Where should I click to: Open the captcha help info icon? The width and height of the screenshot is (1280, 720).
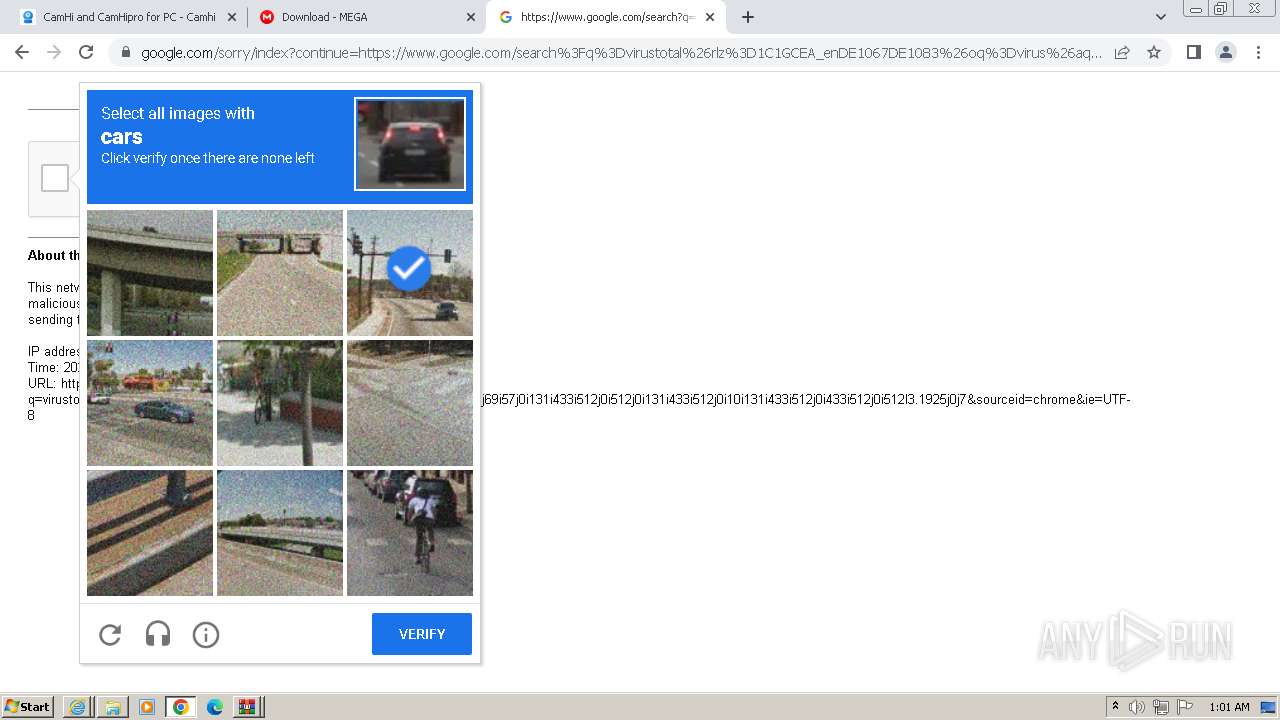click(x=206, y=634)
